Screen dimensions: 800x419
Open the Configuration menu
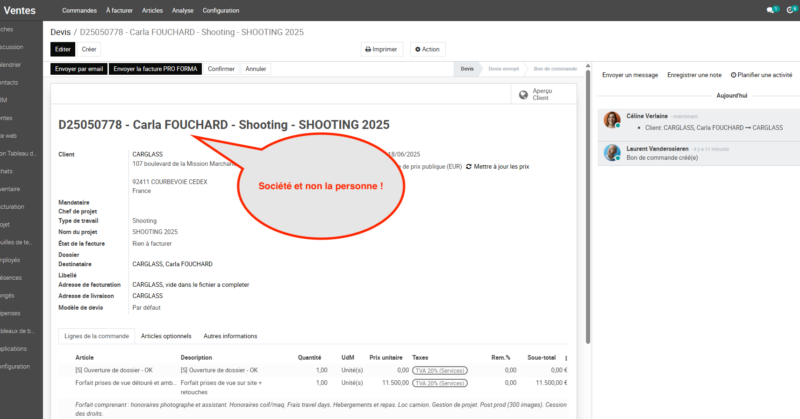[220, 9]
